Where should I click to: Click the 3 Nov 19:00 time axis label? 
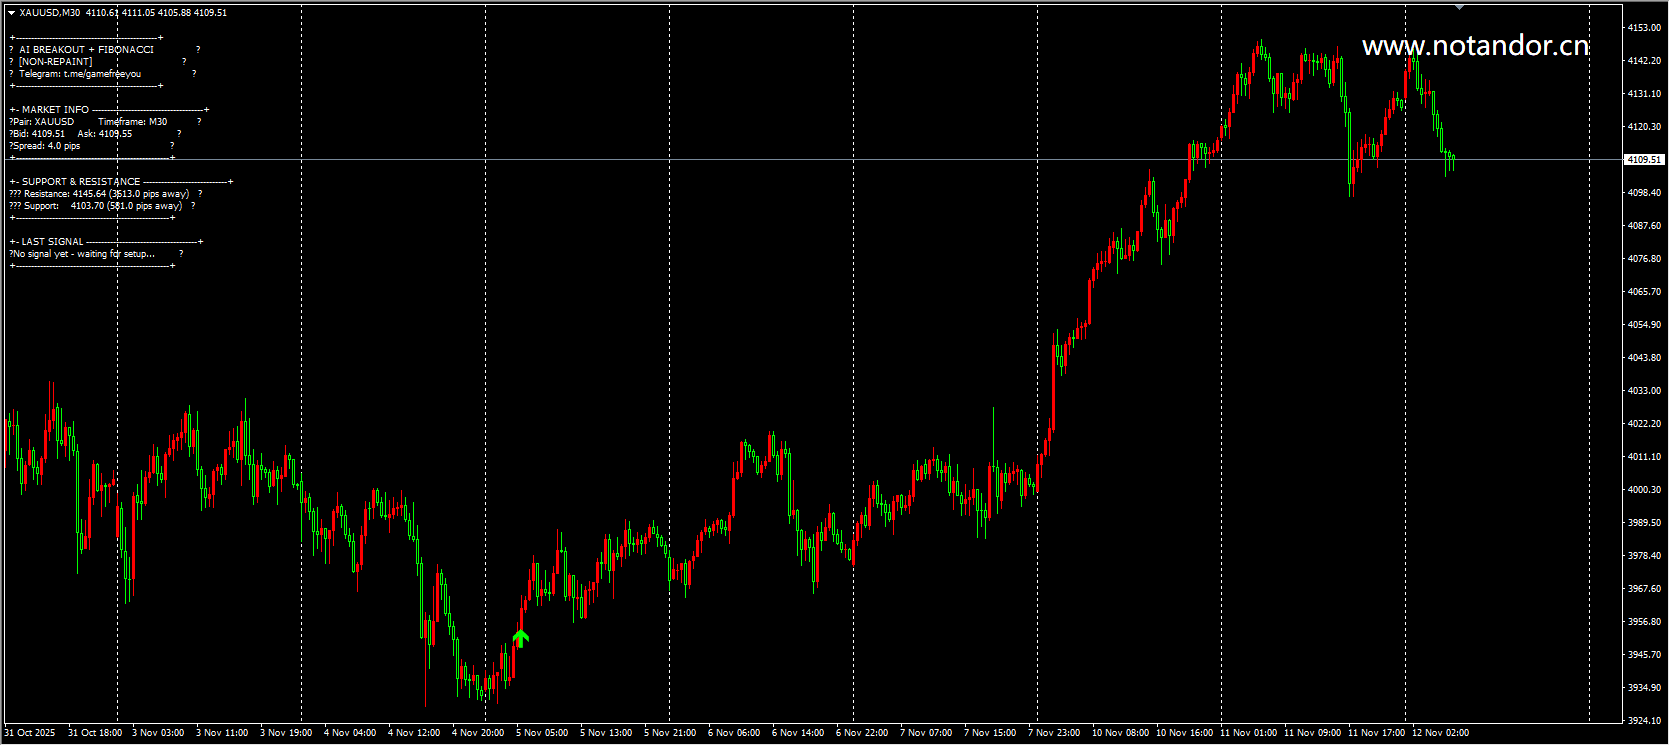click(286, 733)
